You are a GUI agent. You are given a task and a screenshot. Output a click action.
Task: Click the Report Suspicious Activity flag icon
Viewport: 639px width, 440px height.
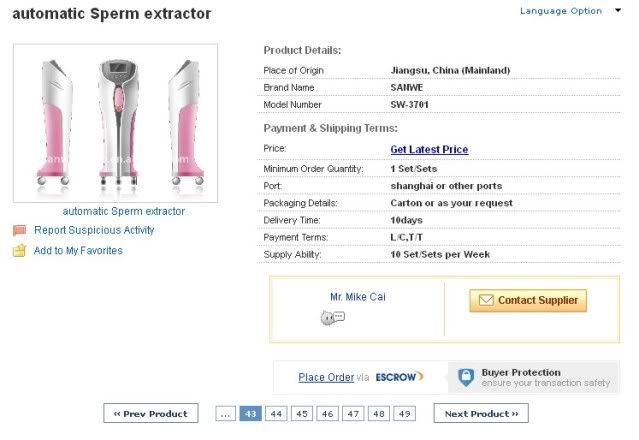[19, 230]
